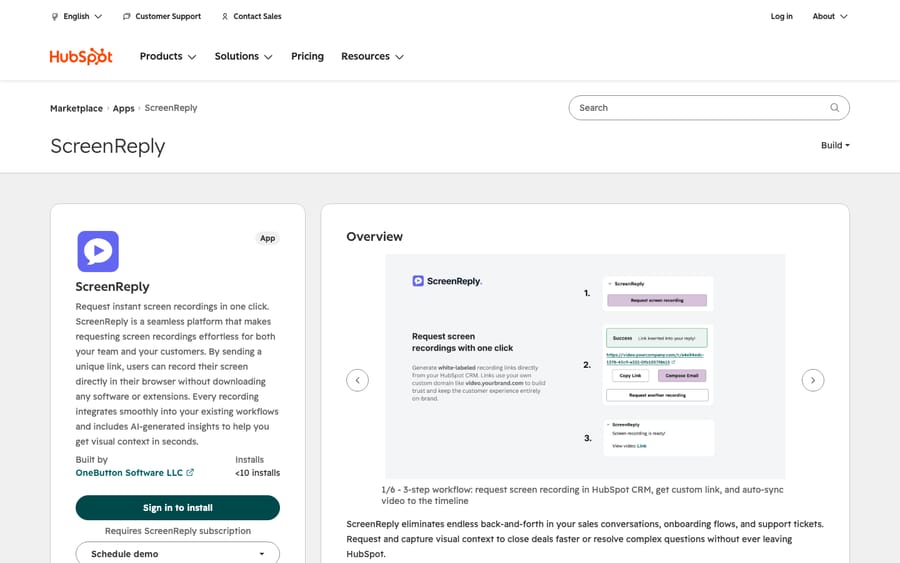900x563 pixels.
Task: Open OneButton Software LLC link
Action: 129,473
